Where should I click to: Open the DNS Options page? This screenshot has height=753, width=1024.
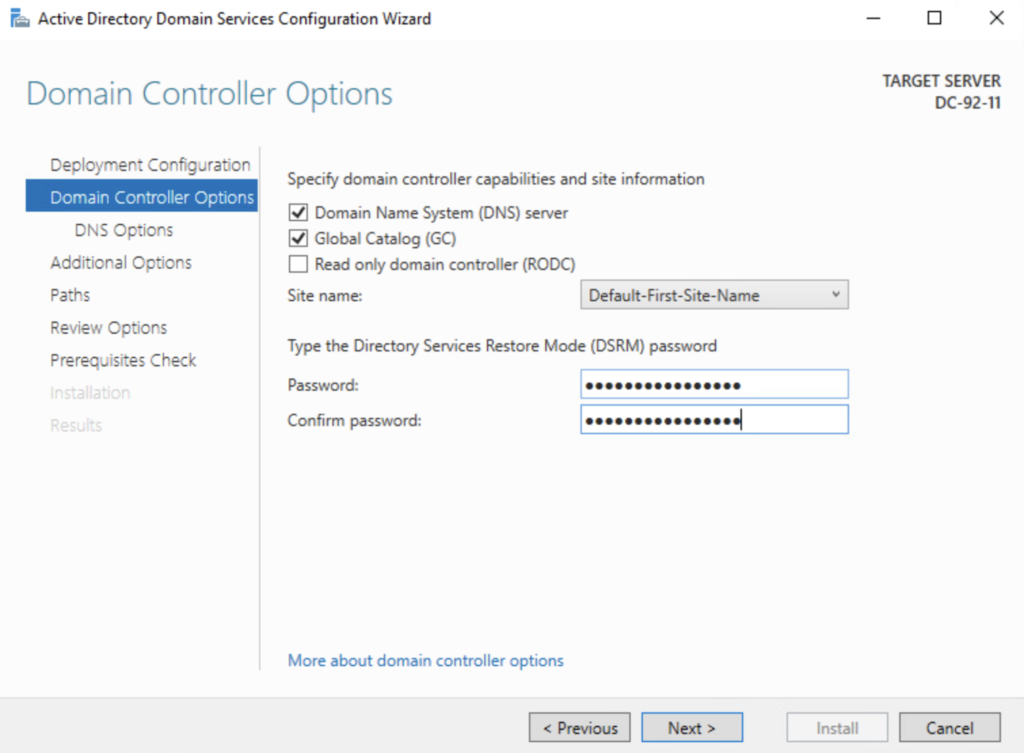(x=124, y=230)
